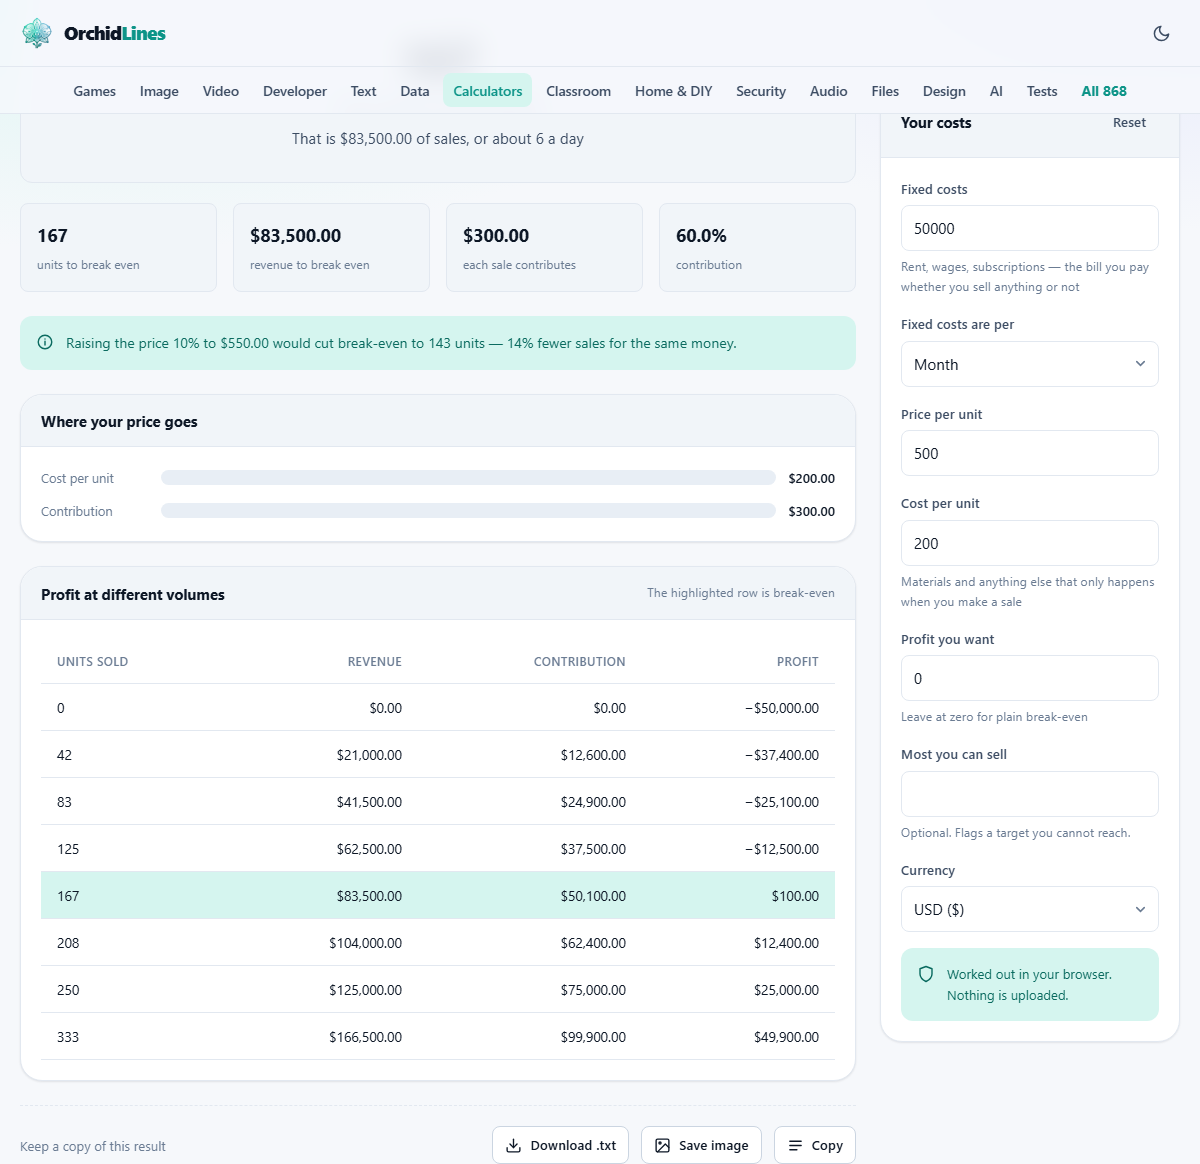Click the picture icon on Save image
The width and height of the screenshot is (1200, 1164).
coord(662,1146)
